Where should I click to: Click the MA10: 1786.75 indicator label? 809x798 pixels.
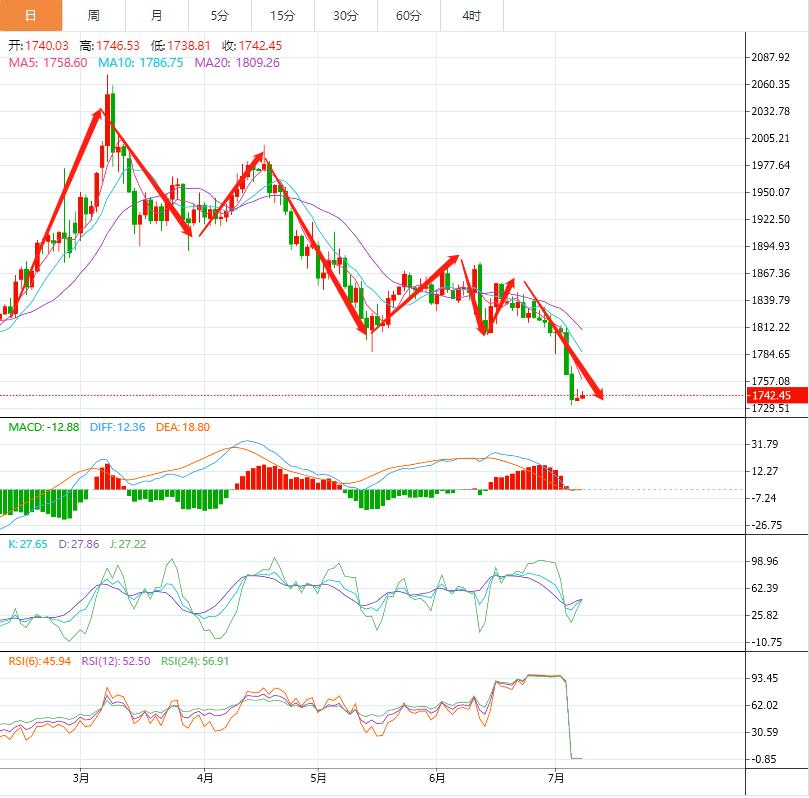(x=140, y=62)
